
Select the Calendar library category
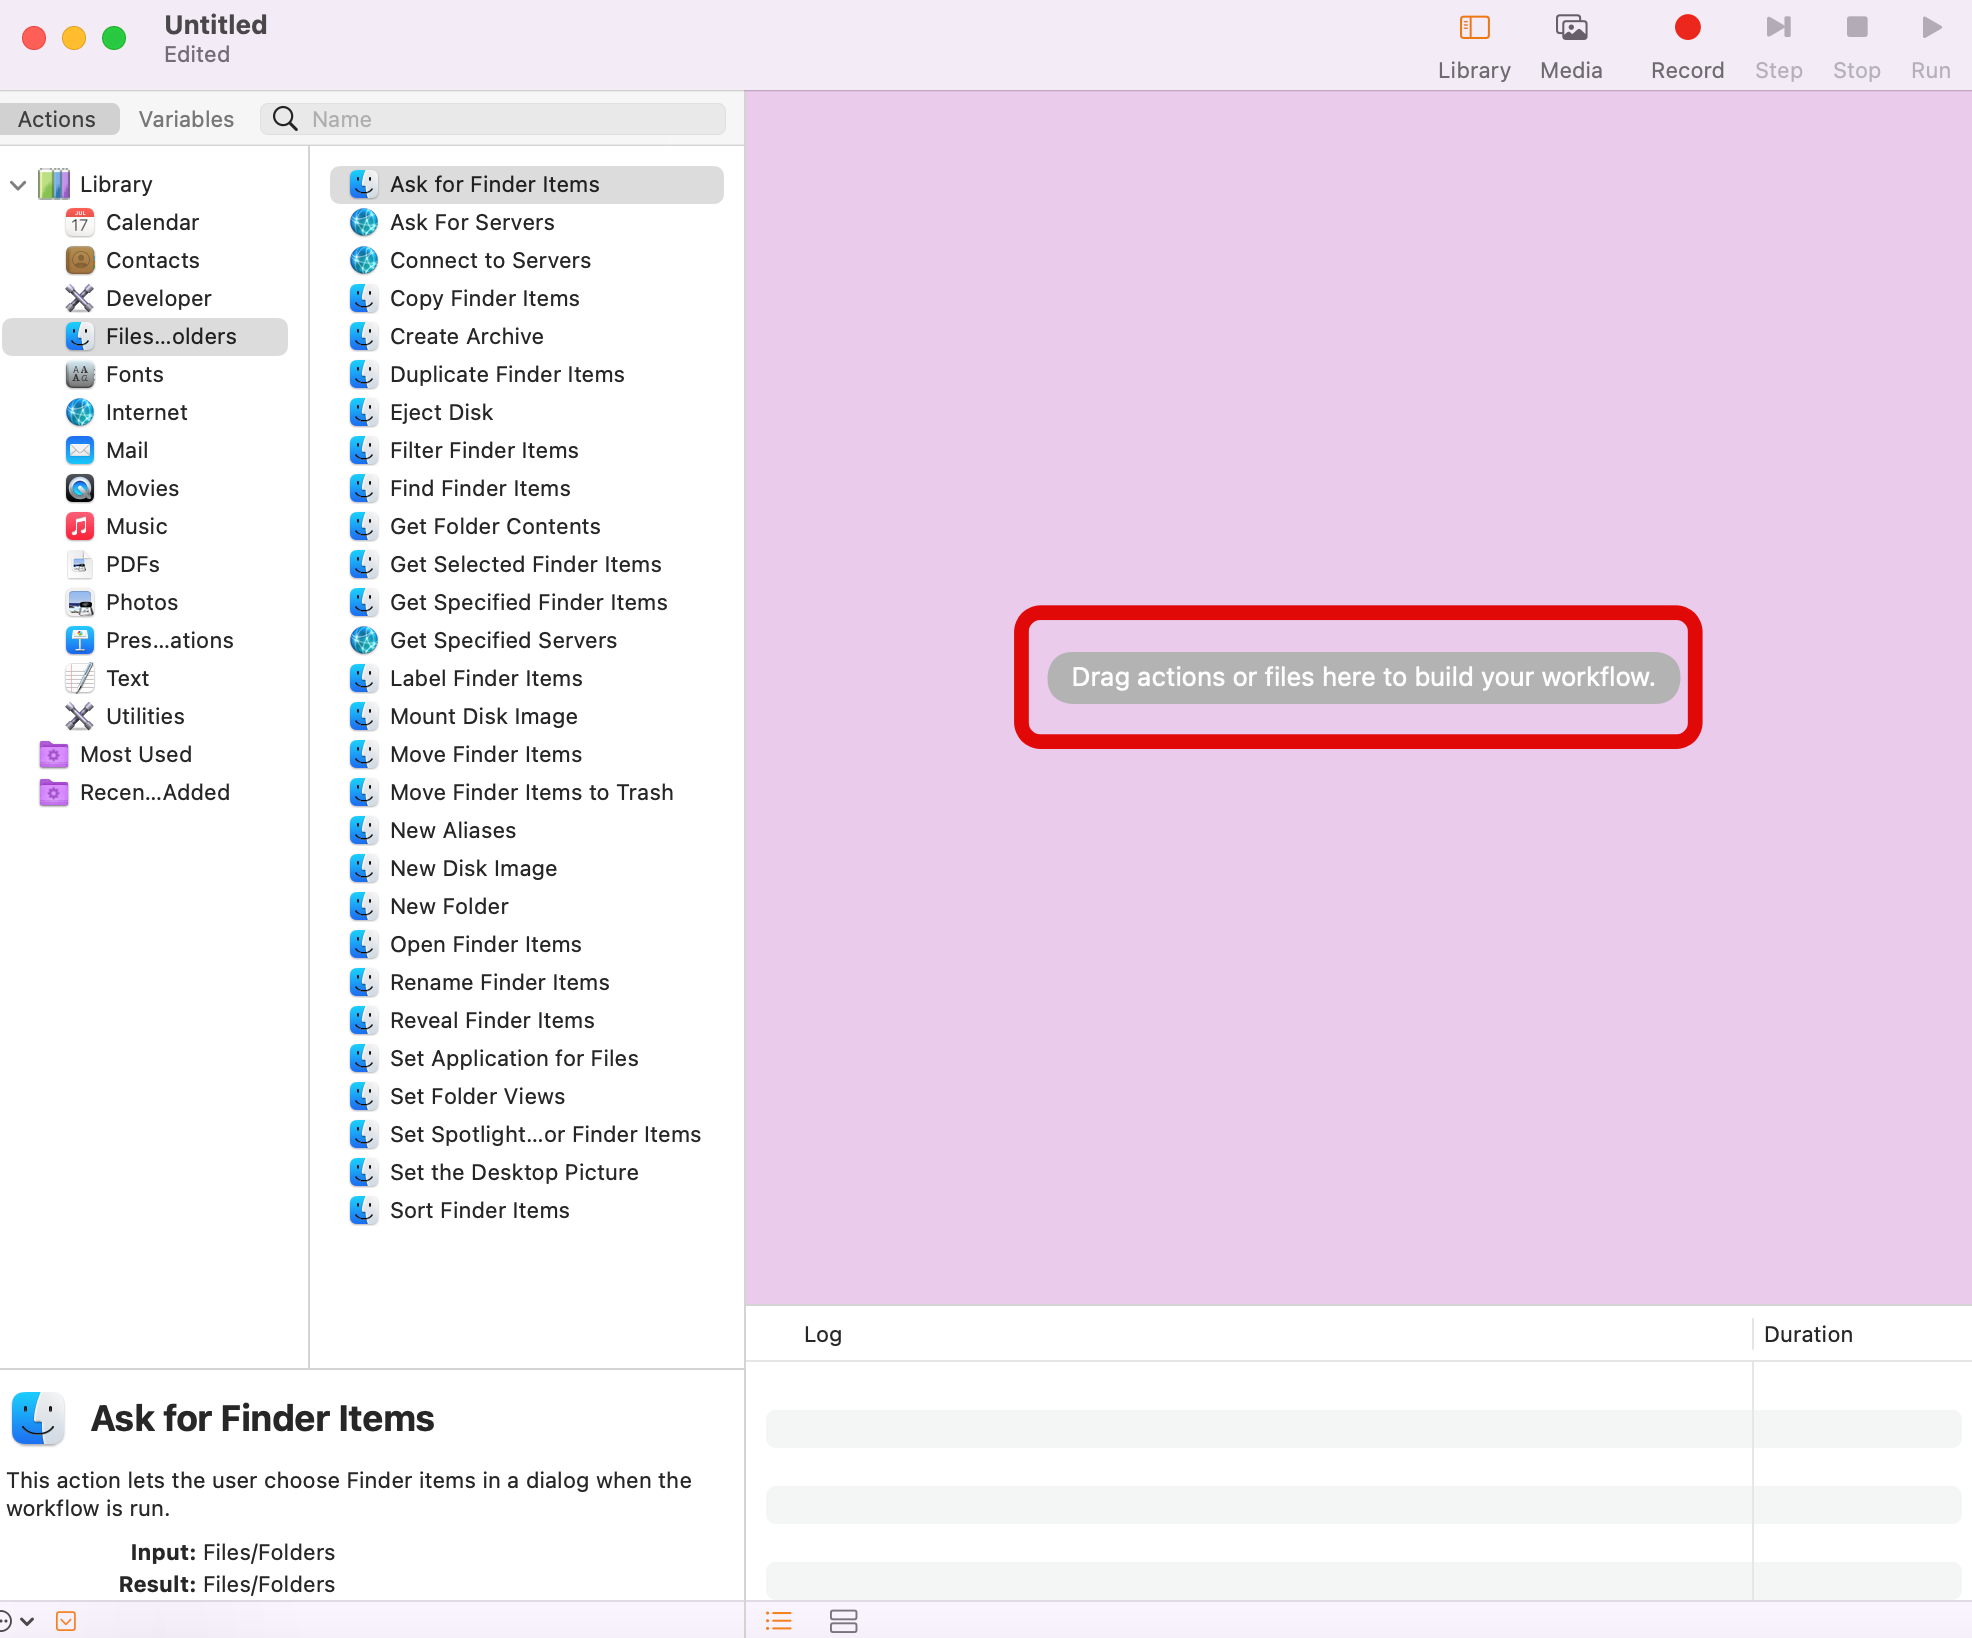[152, 222]
